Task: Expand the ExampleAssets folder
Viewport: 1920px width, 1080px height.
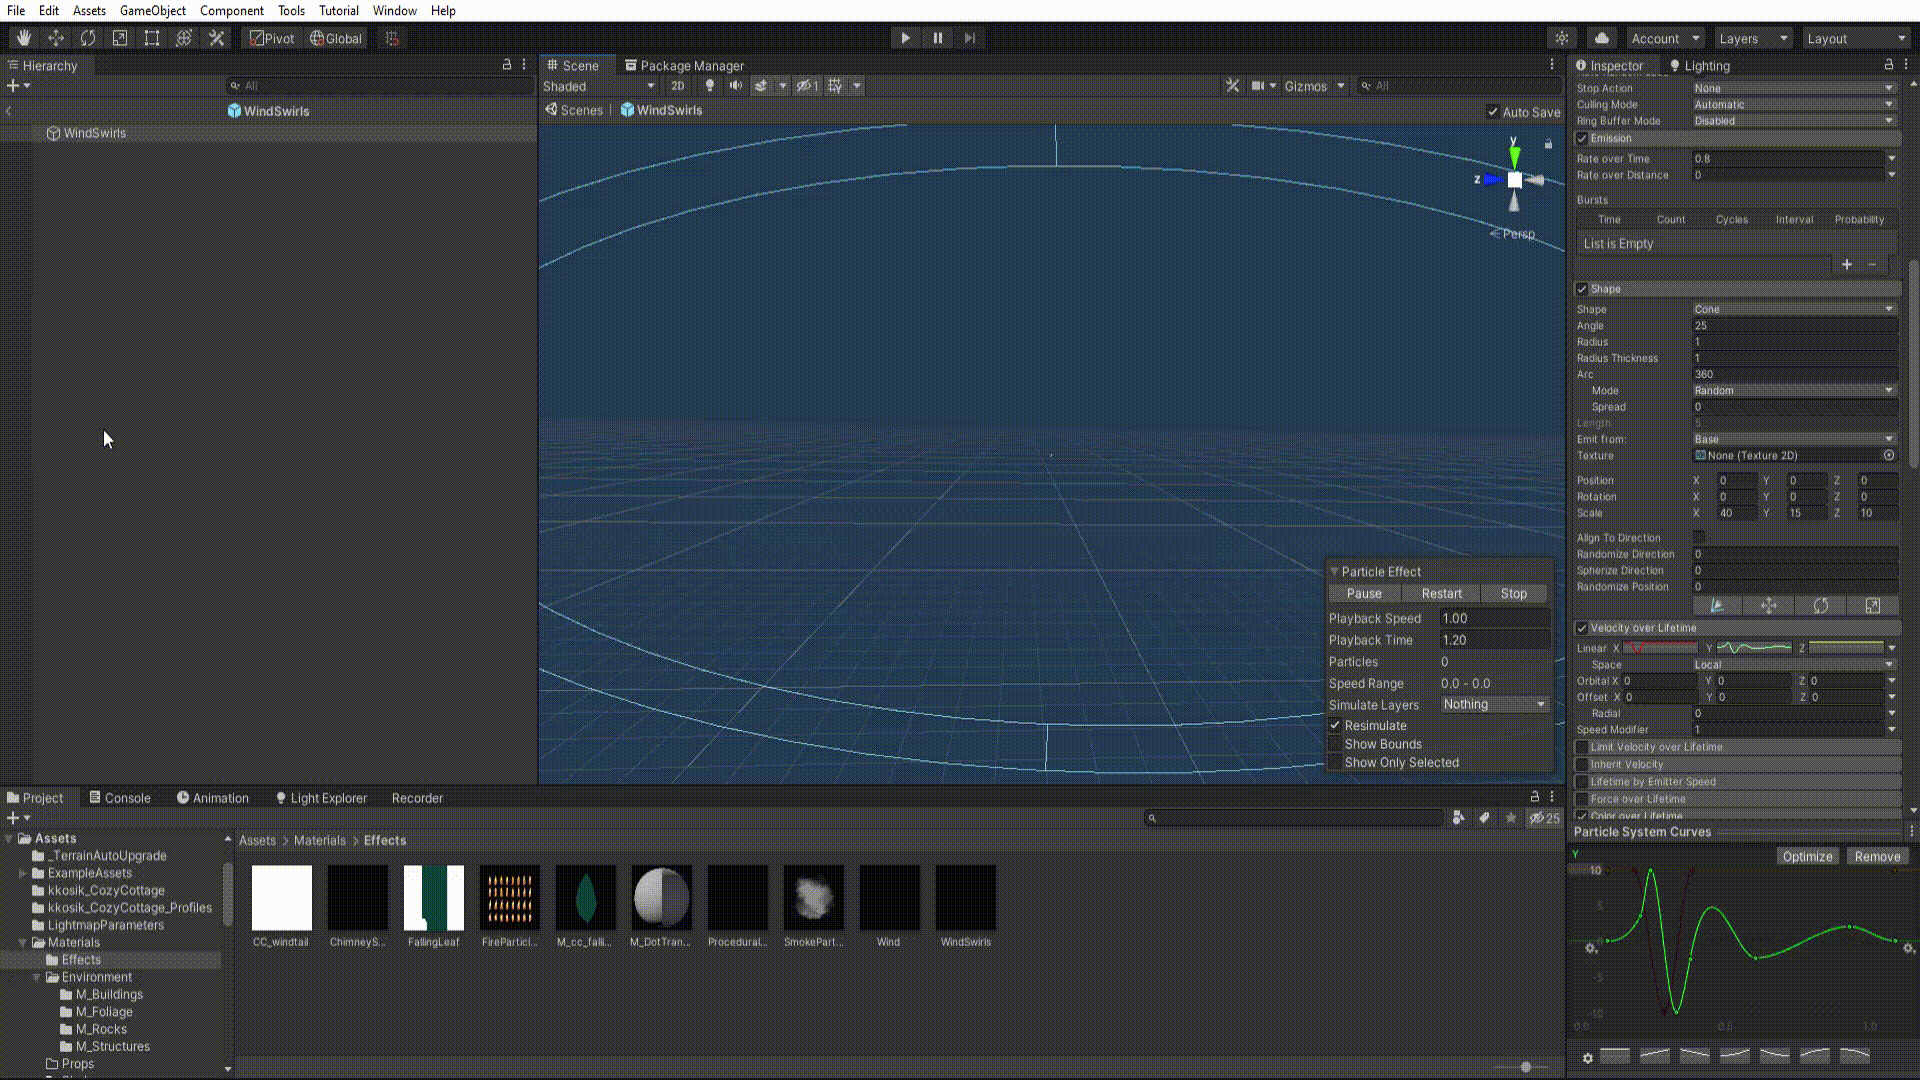Action: tap(23, 873)
